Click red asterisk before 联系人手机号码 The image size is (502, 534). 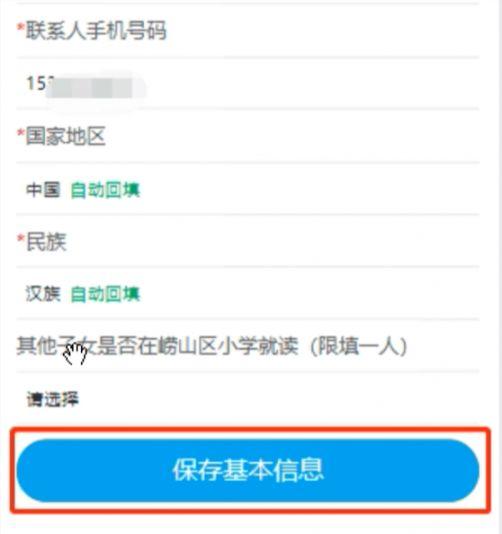click(x=21, y=27)
